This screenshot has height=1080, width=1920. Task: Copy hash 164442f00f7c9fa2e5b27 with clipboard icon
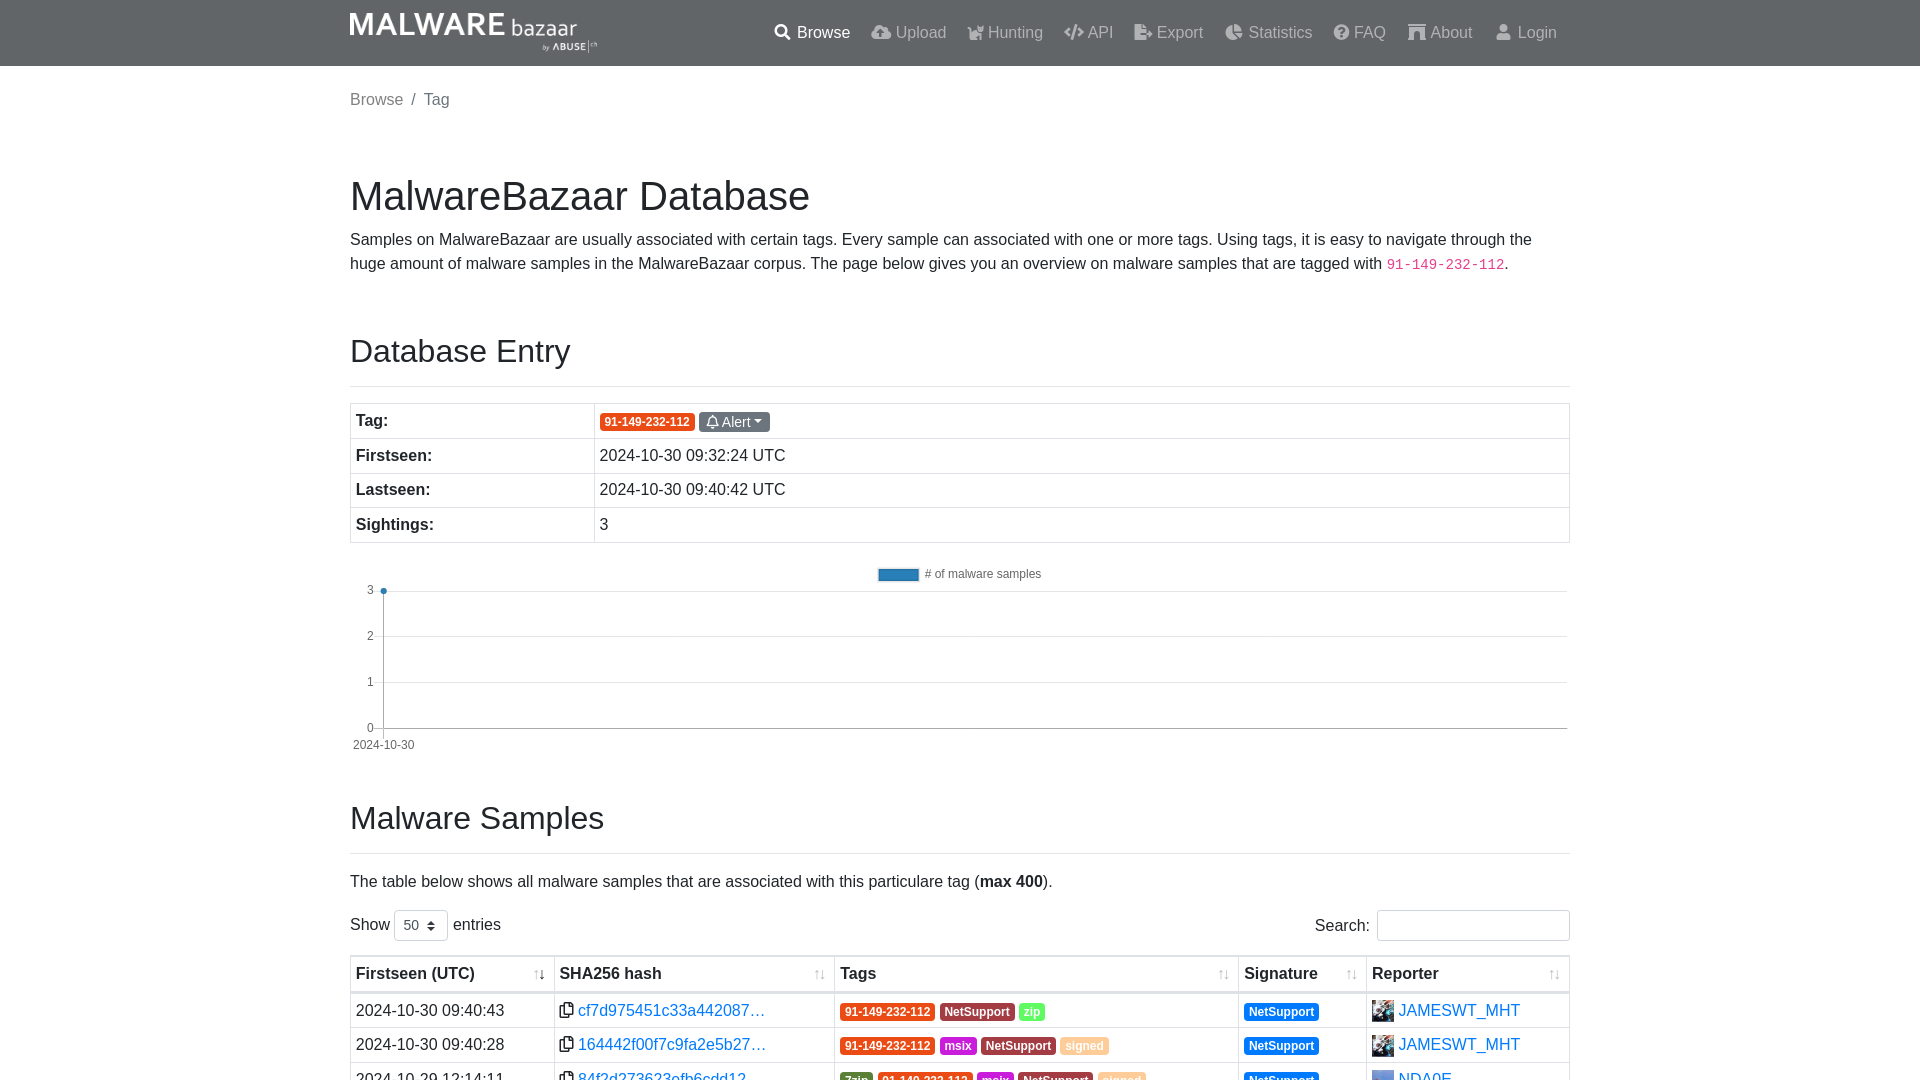coord(566,1044)
